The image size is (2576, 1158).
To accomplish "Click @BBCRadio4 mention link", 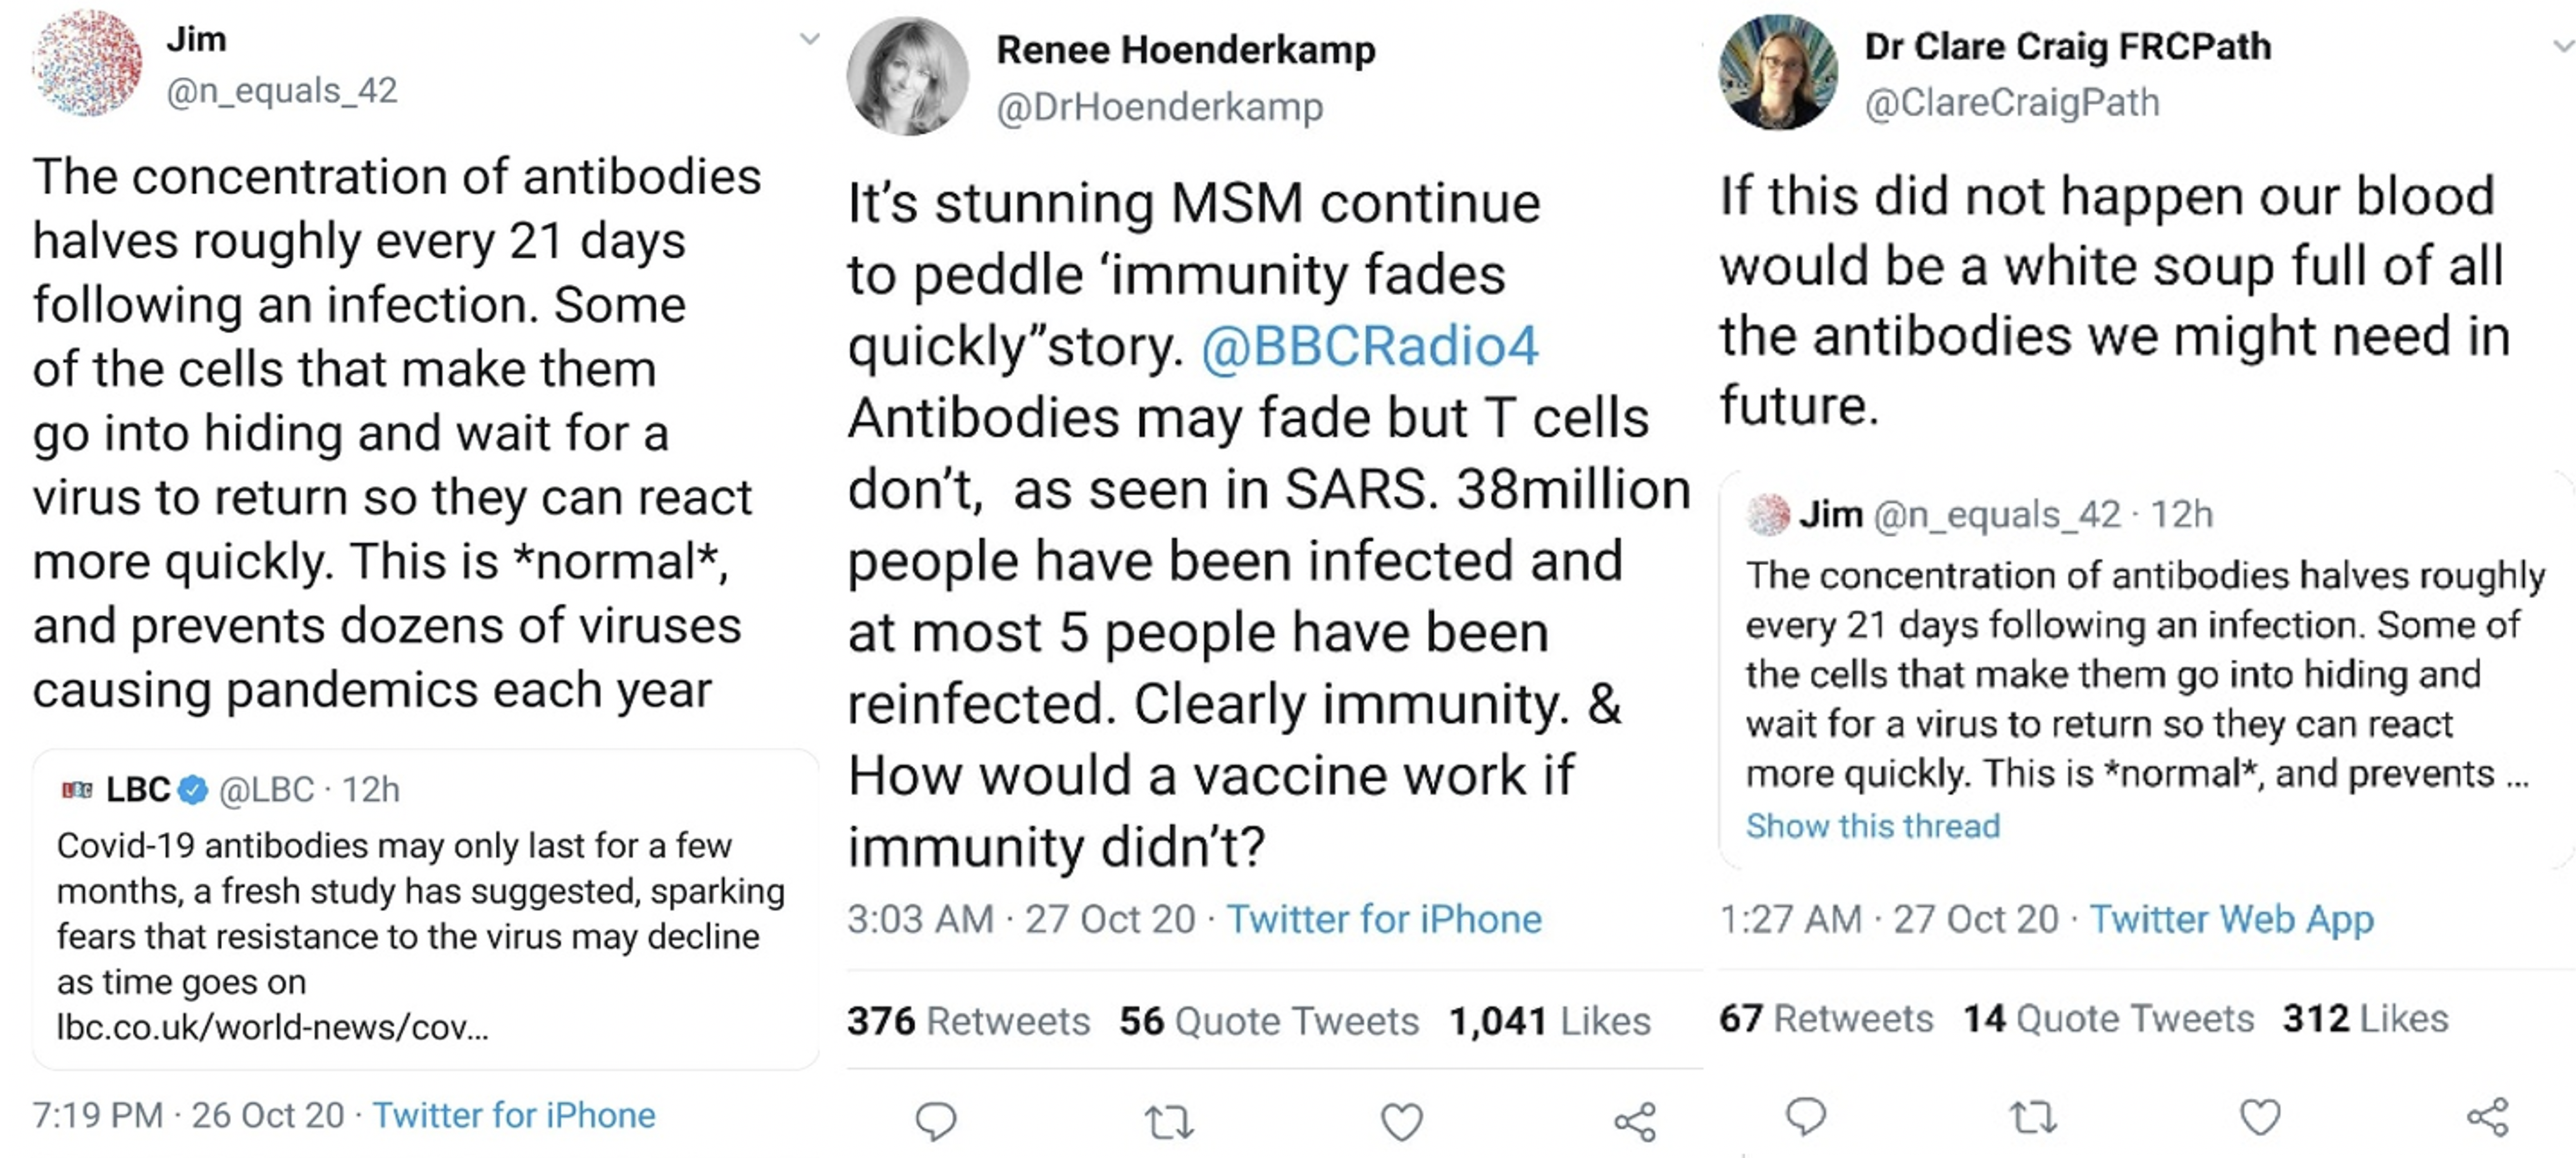I will [x=1368, y=346].
